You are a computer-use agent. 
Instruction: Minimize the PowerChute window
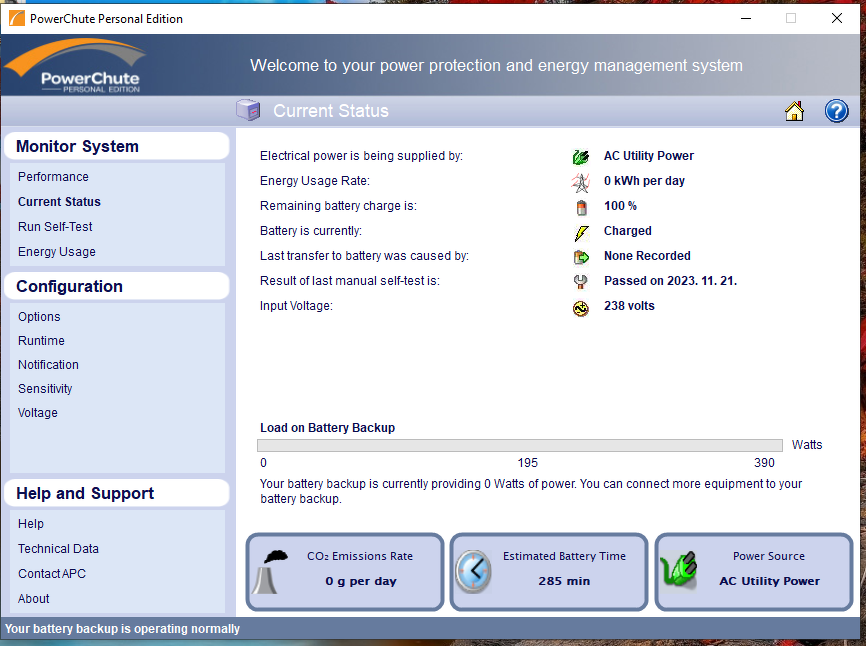tap(746, 18)
